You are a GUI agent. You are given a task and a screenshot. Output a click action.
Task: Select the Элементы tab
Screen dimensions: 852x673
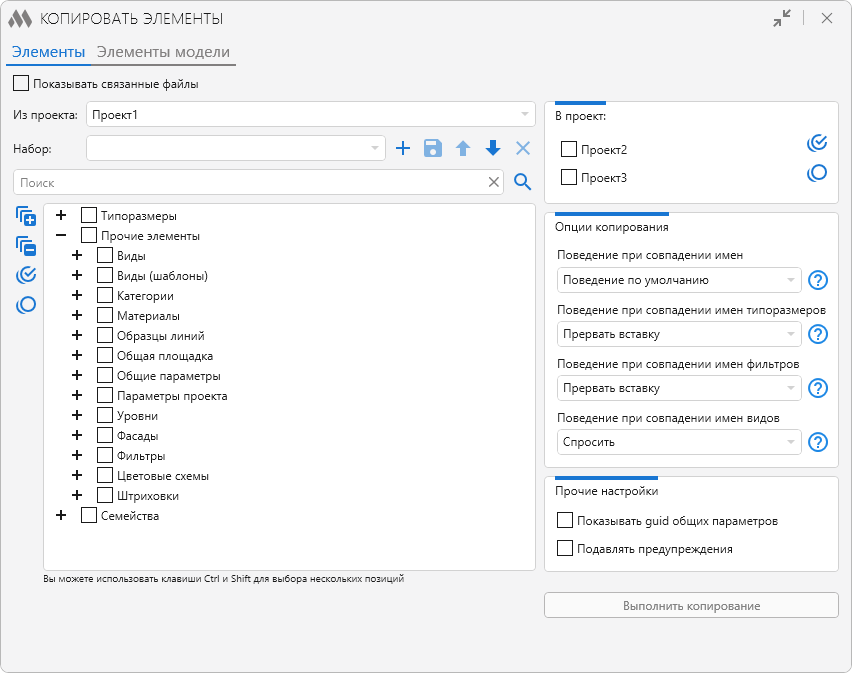click(48, 52)
